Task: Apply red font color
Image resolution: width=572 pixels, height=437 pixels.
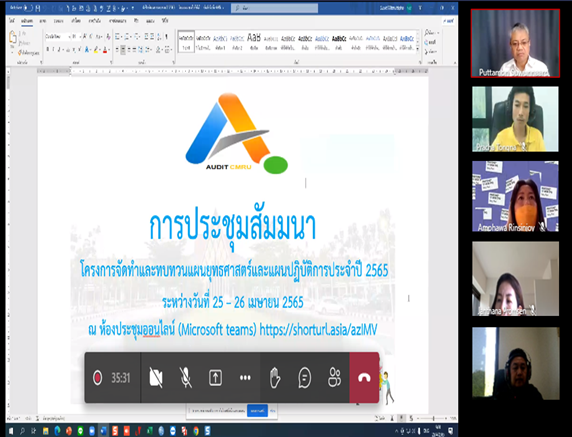Action: pyautogui.click(x=105, y=49)
